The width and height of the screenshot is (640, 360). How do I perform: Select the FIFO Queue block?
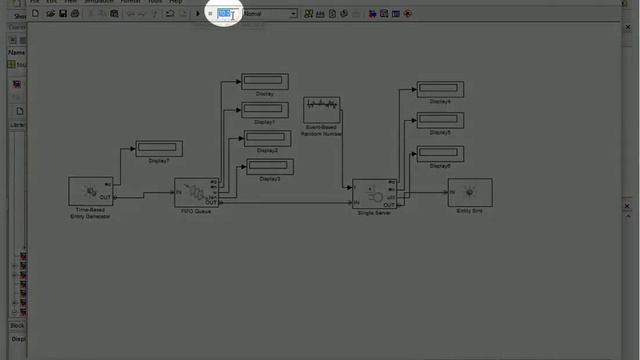pyautogui.click(x=196, y=192)
